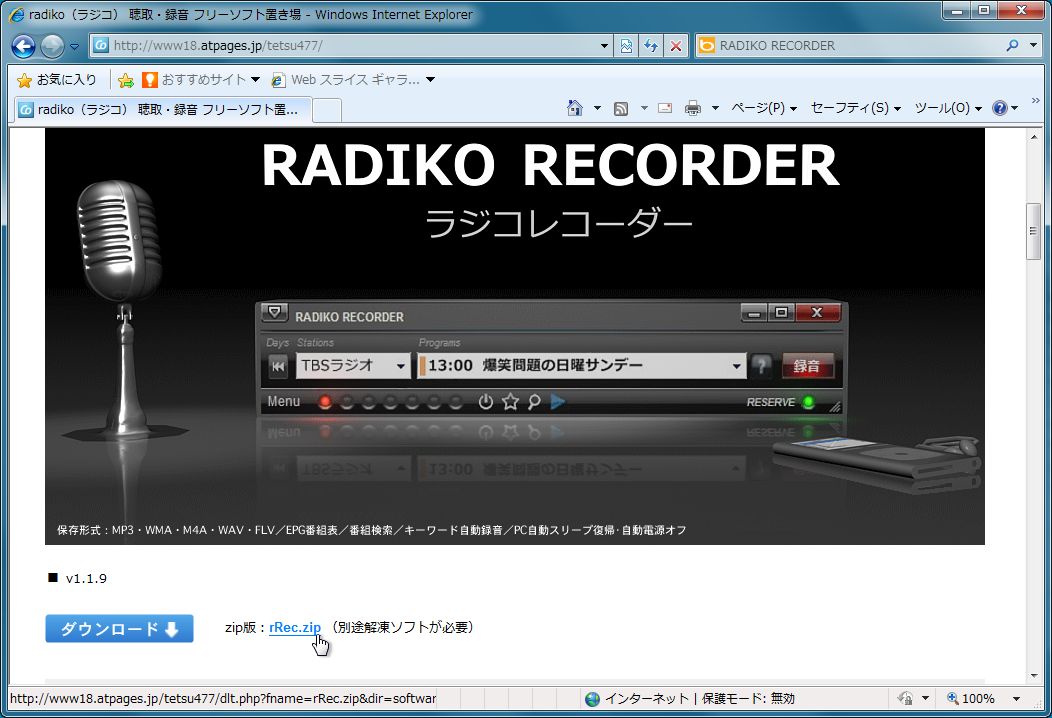
Task: Open おすすめサイト suggested sites
Action: [201, 80]
